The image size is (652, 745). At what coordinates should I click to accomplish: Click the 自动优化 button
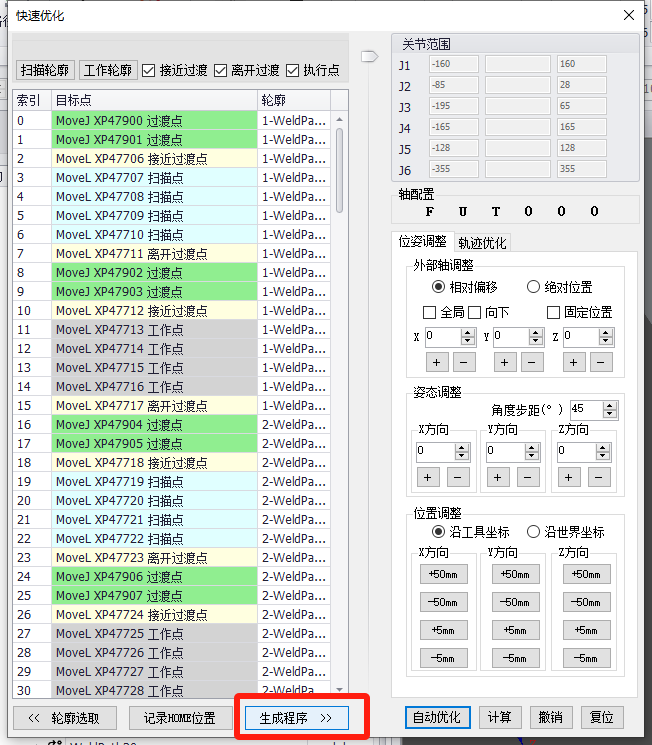click(x=437, y=718)
